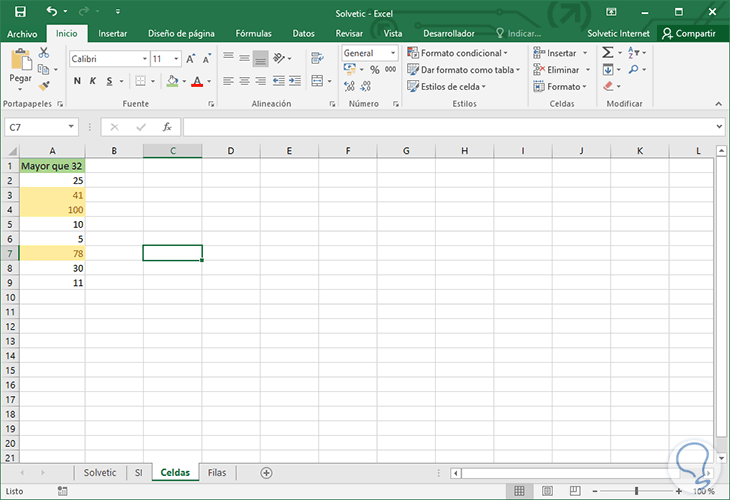This screenshot has height=500, width=730.
Task: Add a new sheet with plus button
Action: [266, 473]
